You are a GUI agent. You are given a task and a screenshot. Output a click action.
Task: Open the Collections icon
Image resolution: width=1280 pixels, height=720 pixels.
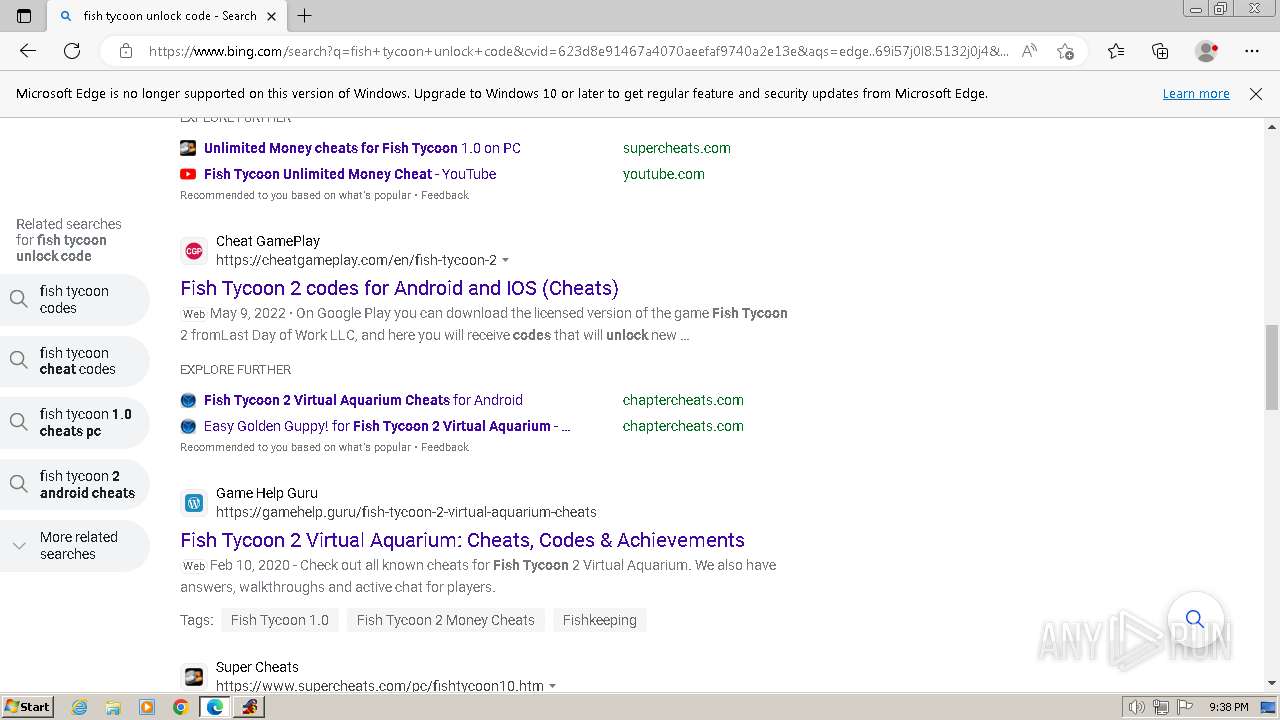[1160, 51]
